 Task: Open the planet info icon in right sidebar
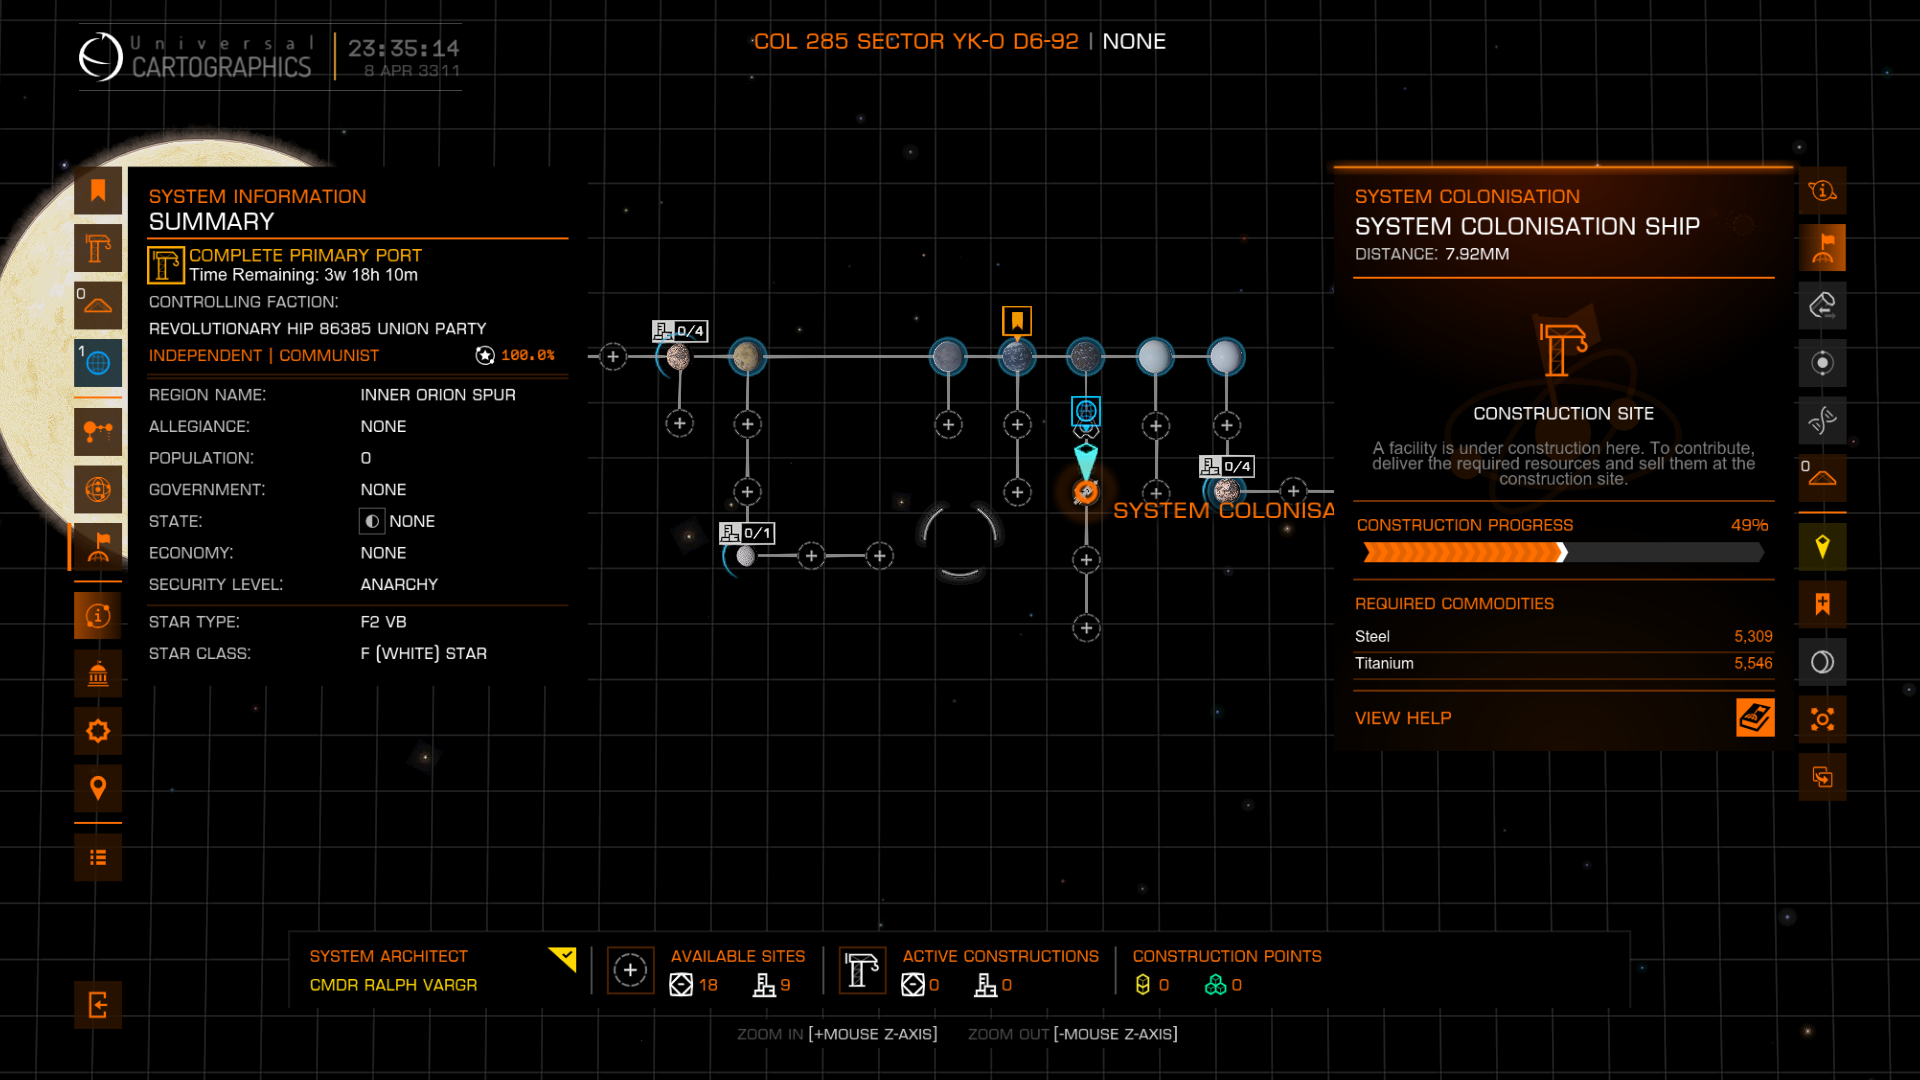pos(1822,191)
